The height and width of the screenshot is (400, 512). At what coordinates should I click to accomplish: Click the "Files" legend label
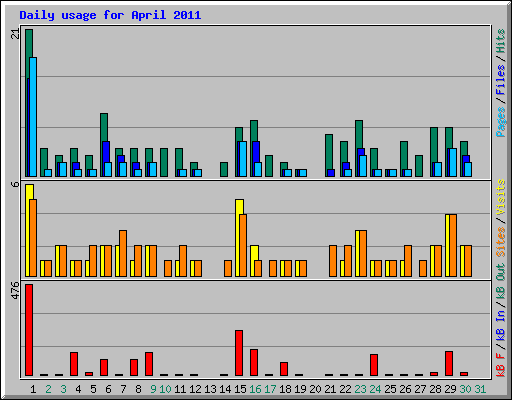(501, 80)
